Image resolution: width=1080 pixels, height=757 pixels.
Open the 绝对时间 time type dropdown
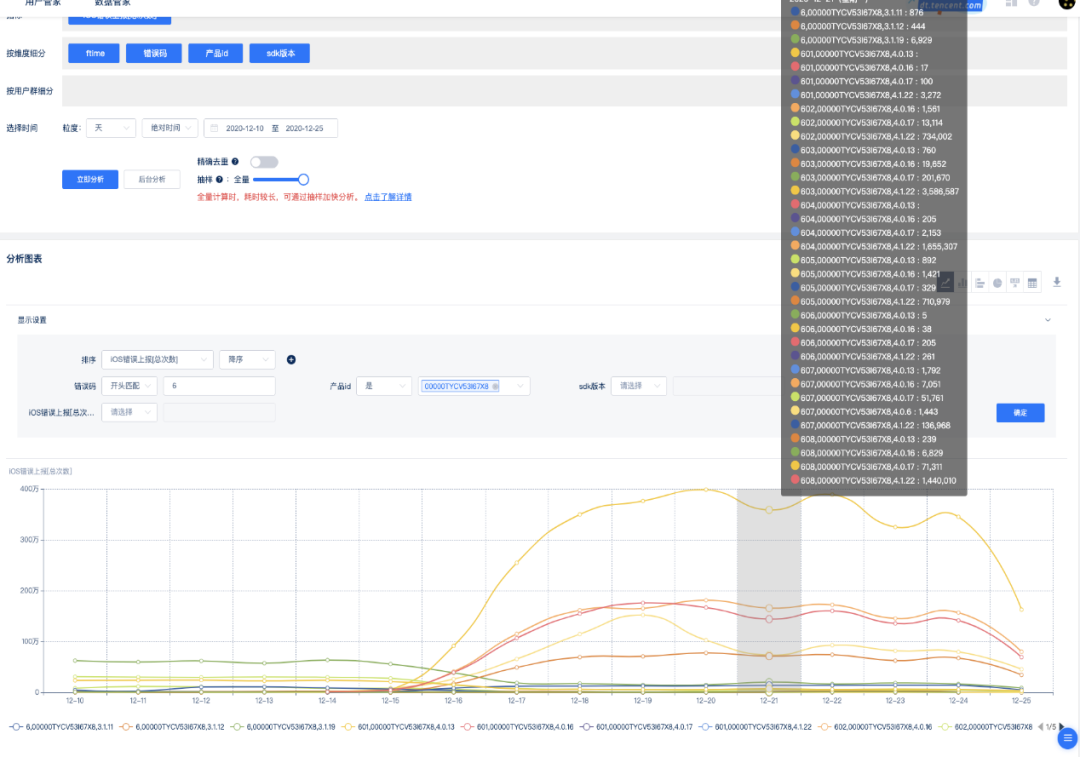(170, 128)
